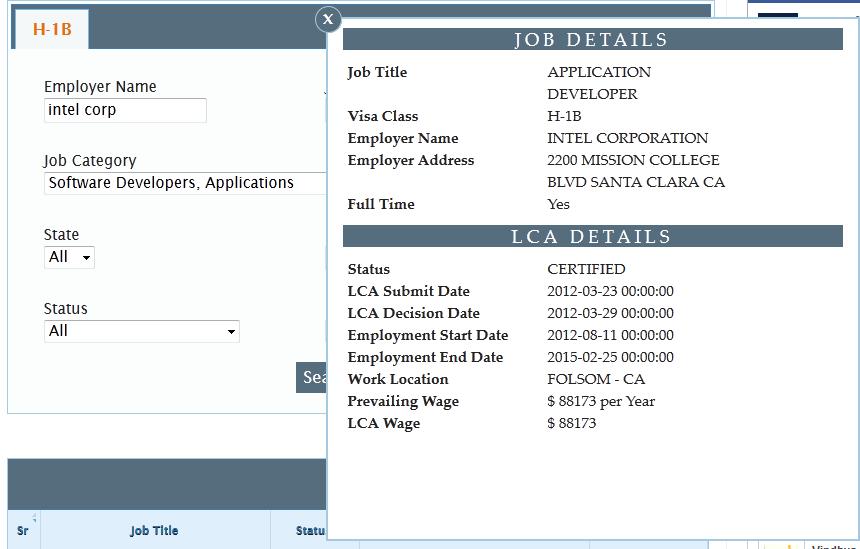The height and width of the screenshot is (549, 860).
Task: Open the Job Category dropdown
Action: coord(186,183)
